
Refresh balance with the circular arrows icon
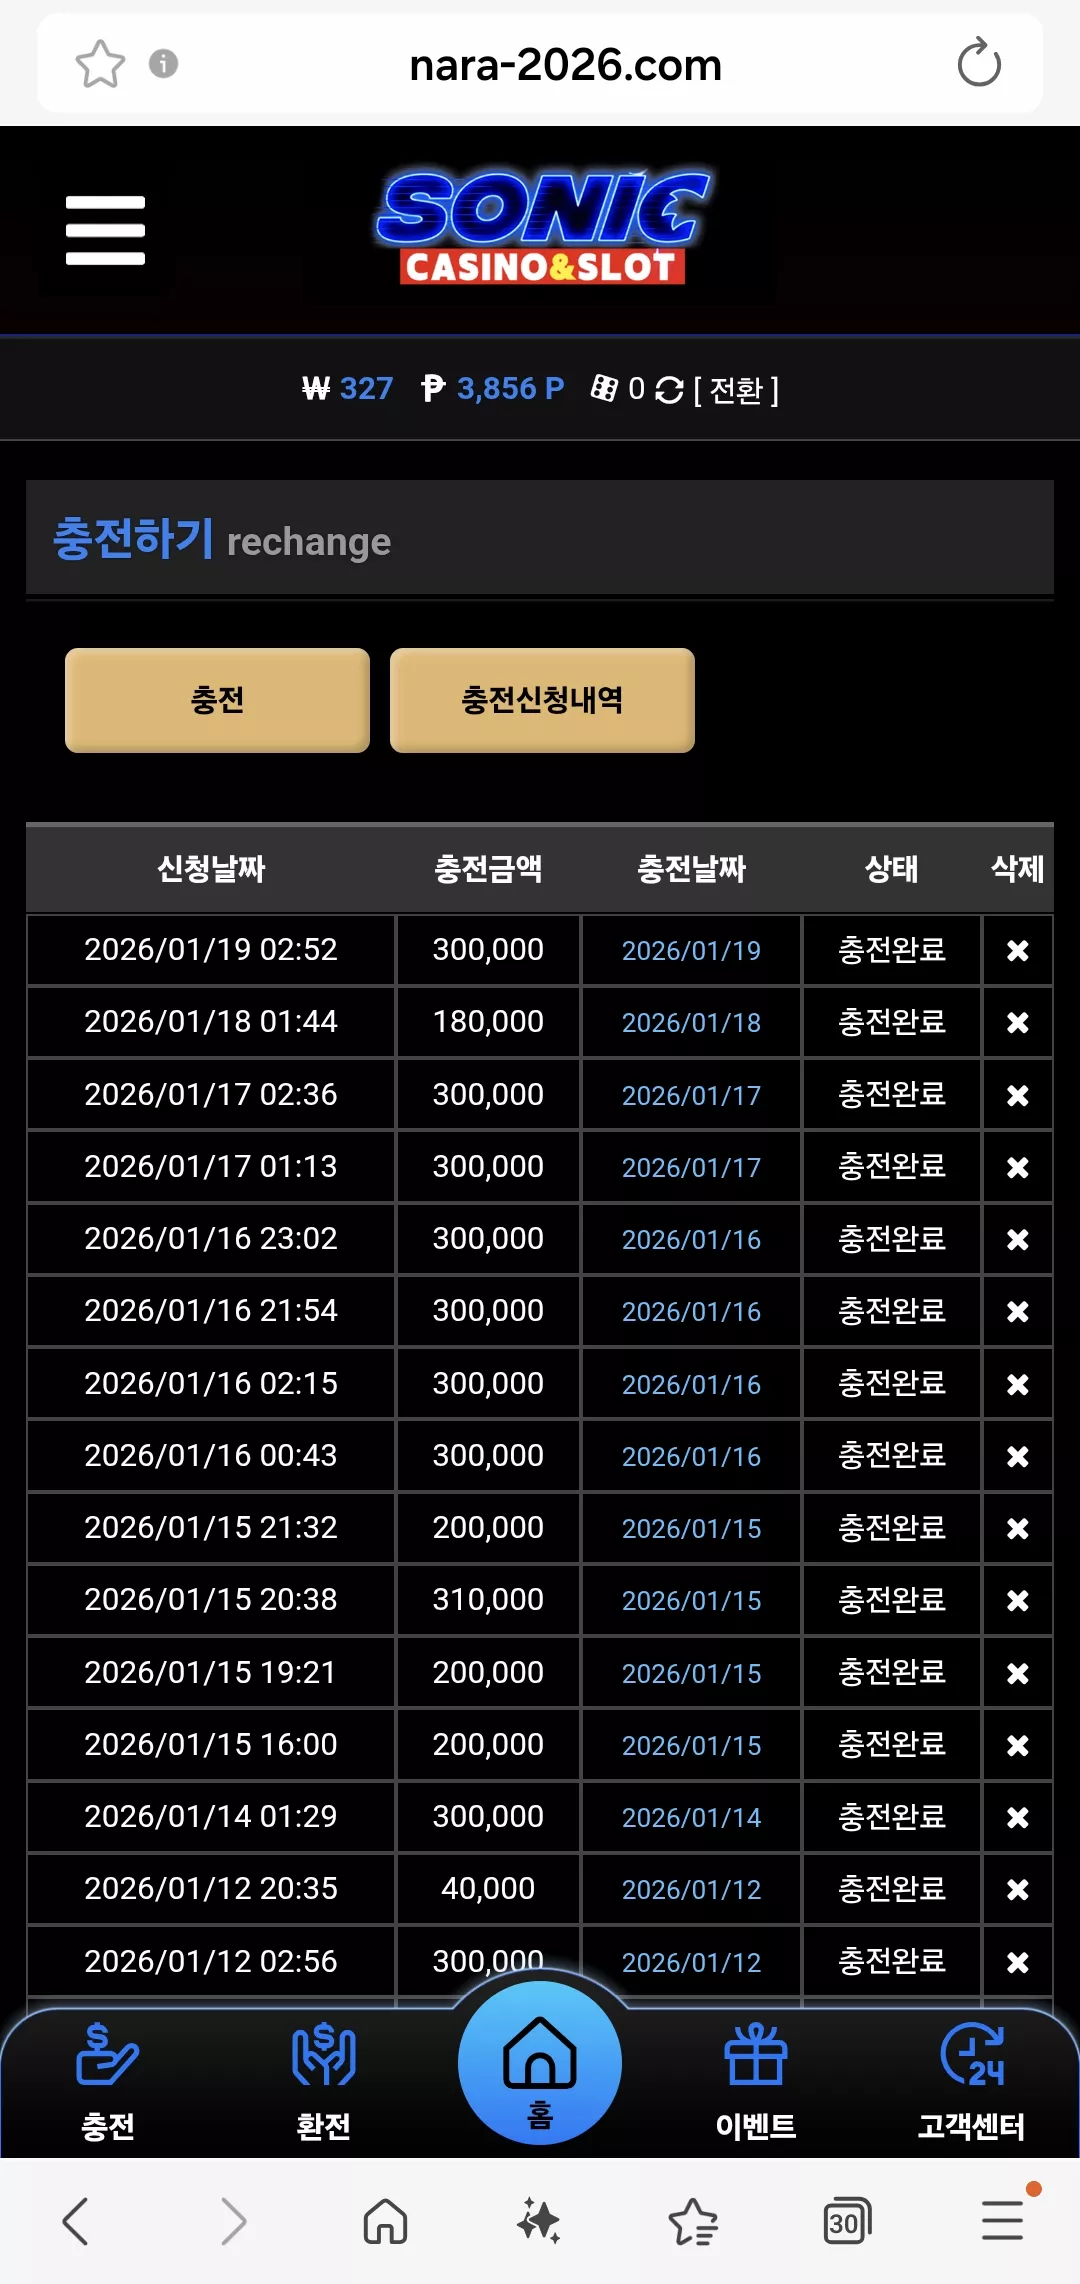tap(669, 390)
